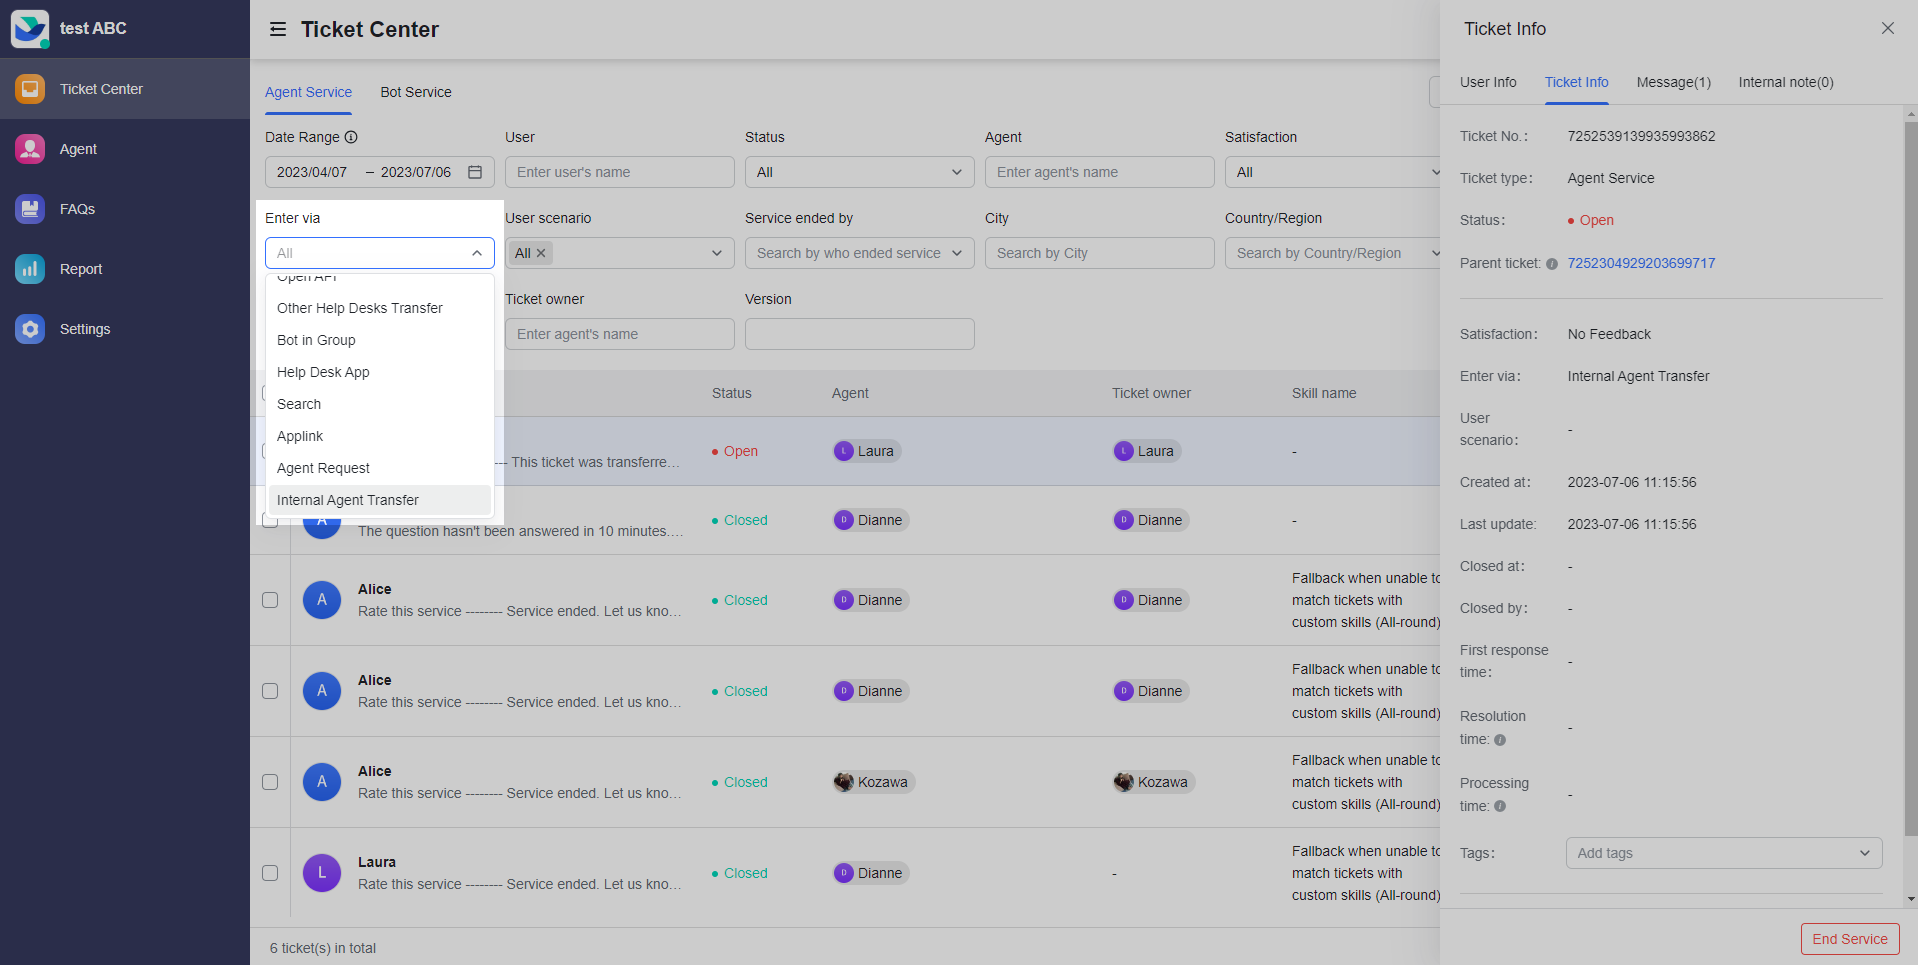Viewport: 1918px width, 965px height.
Task: Open the Agent sidebar icon
Action: point(30,149)
